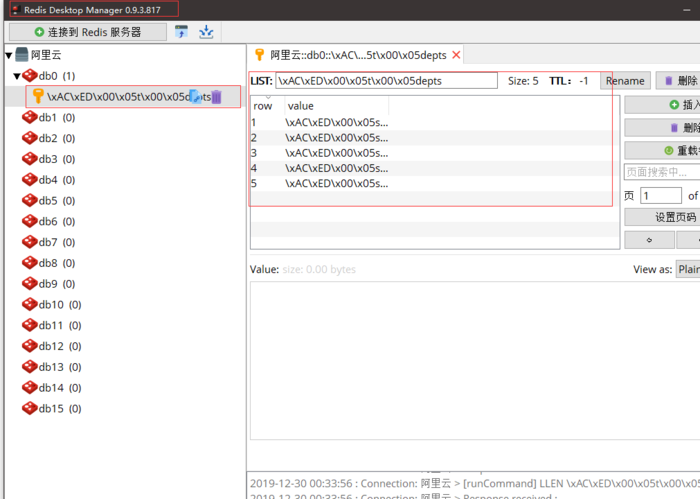The height and width of the screenshot is (499, 700).
Task: Select list row 4 value
Action: (337, 168)
